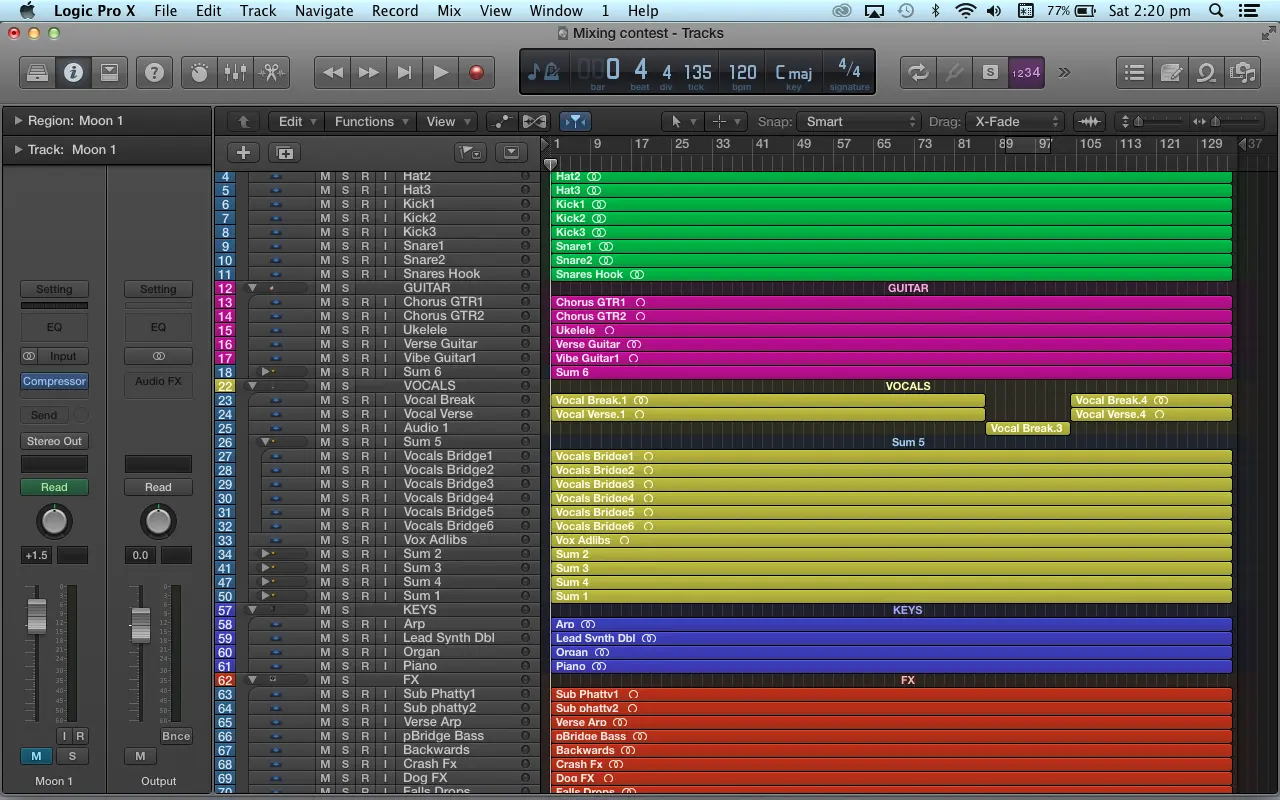This screenshot has height=800, width=1280.
Task: Enable input monitoring on Organ track
Action: coord(385,652)
